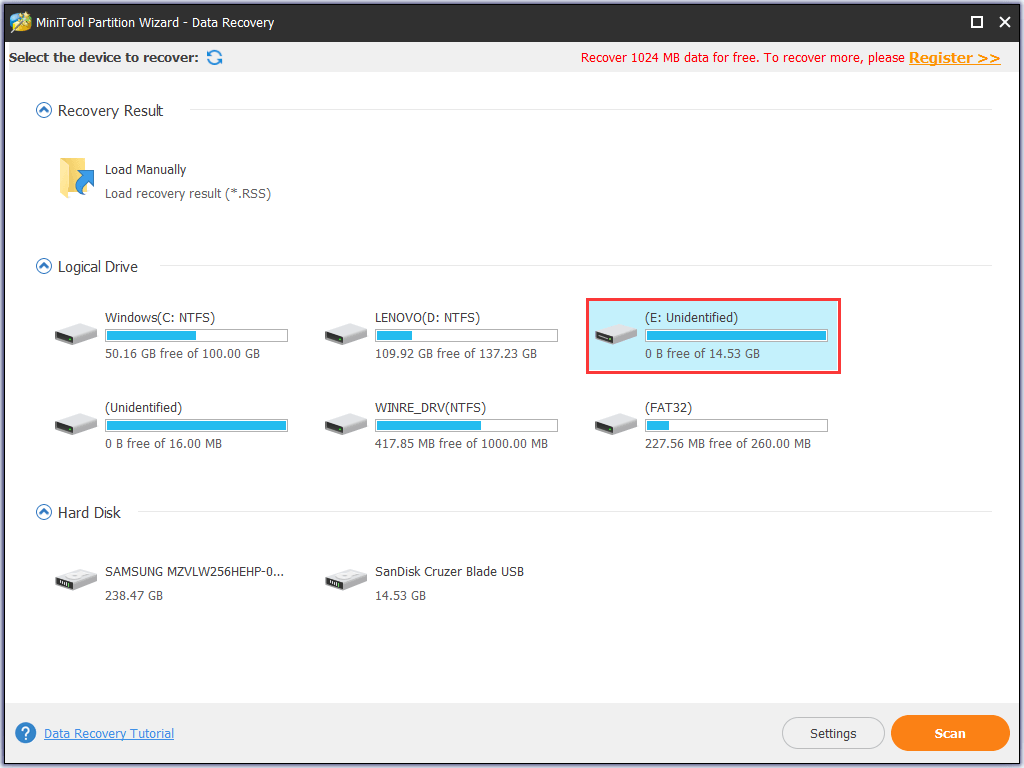Click the 'WINRE_DRV(NTFS)' label
1024x768 pixels.
[x=430, y=408]
